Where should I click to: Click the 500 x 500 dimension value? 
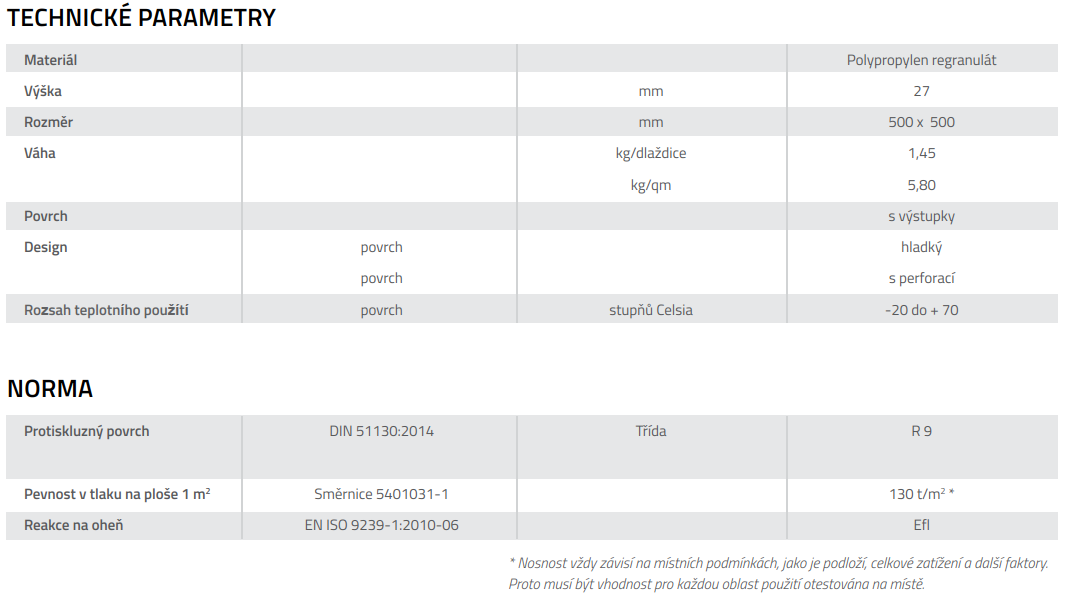[x=921, y=122]
